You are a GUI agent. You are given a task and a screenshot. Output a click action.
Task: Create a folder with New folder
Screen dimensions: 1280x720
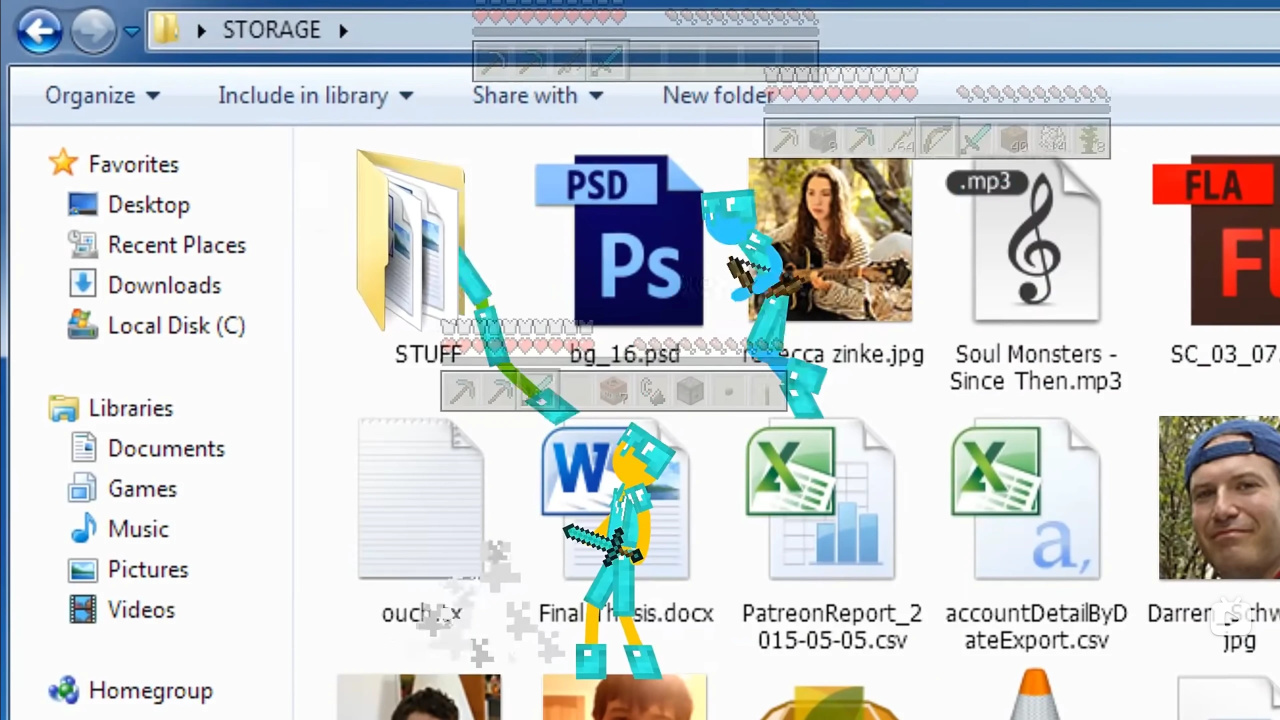[x=716, y=95]
